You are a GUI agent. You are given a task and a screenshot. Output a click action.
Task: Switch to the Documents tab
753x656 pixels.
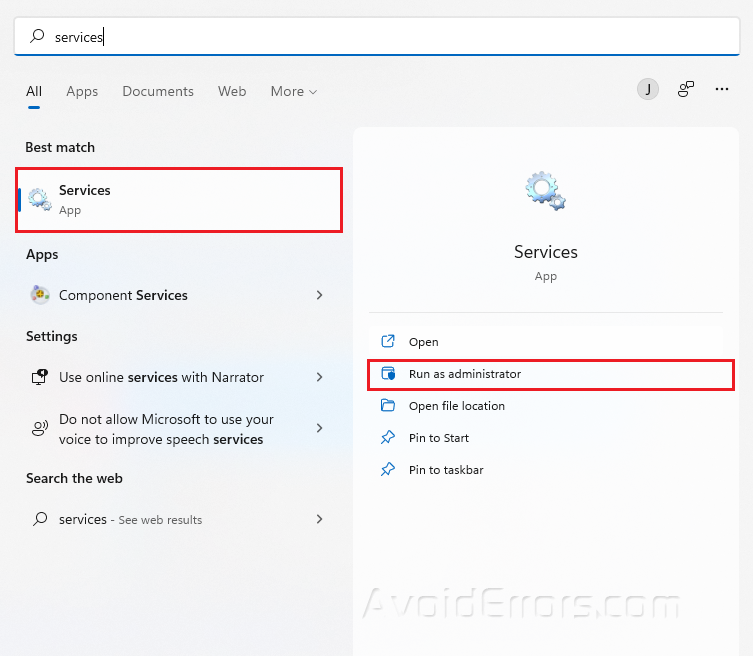(x=158, y=91)
